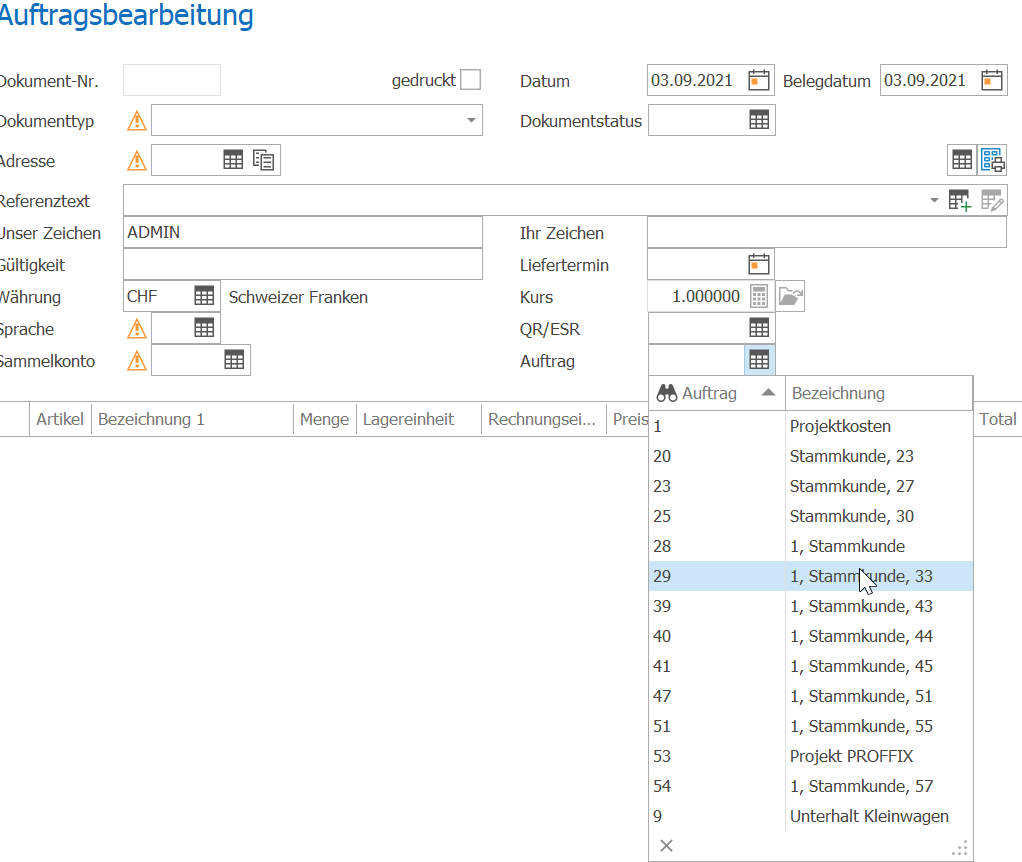Select row 'Projekt PROFFIX'
The image size is (1022, 862).
tap(811, 756)
